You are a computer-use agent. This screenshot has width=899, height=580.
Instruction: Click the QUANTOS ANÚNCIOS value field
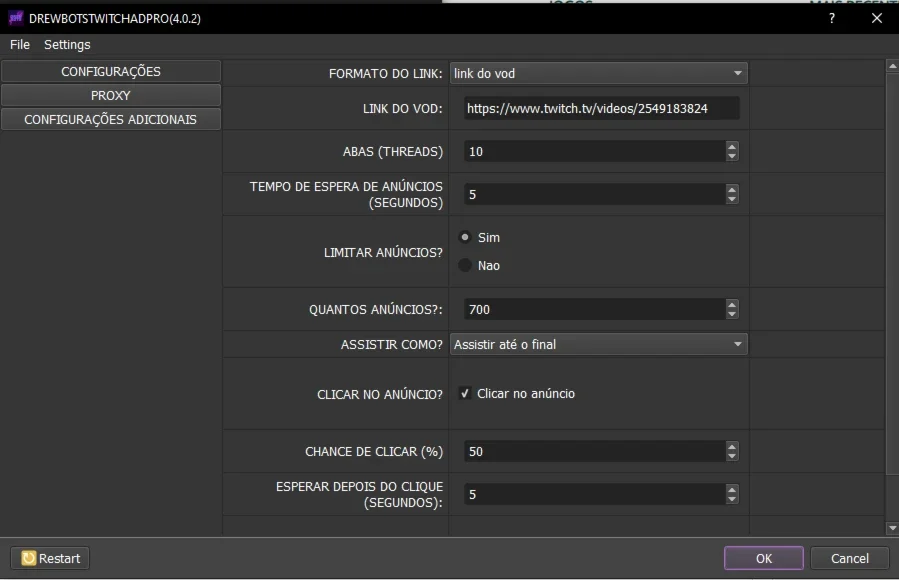(595, 309)
